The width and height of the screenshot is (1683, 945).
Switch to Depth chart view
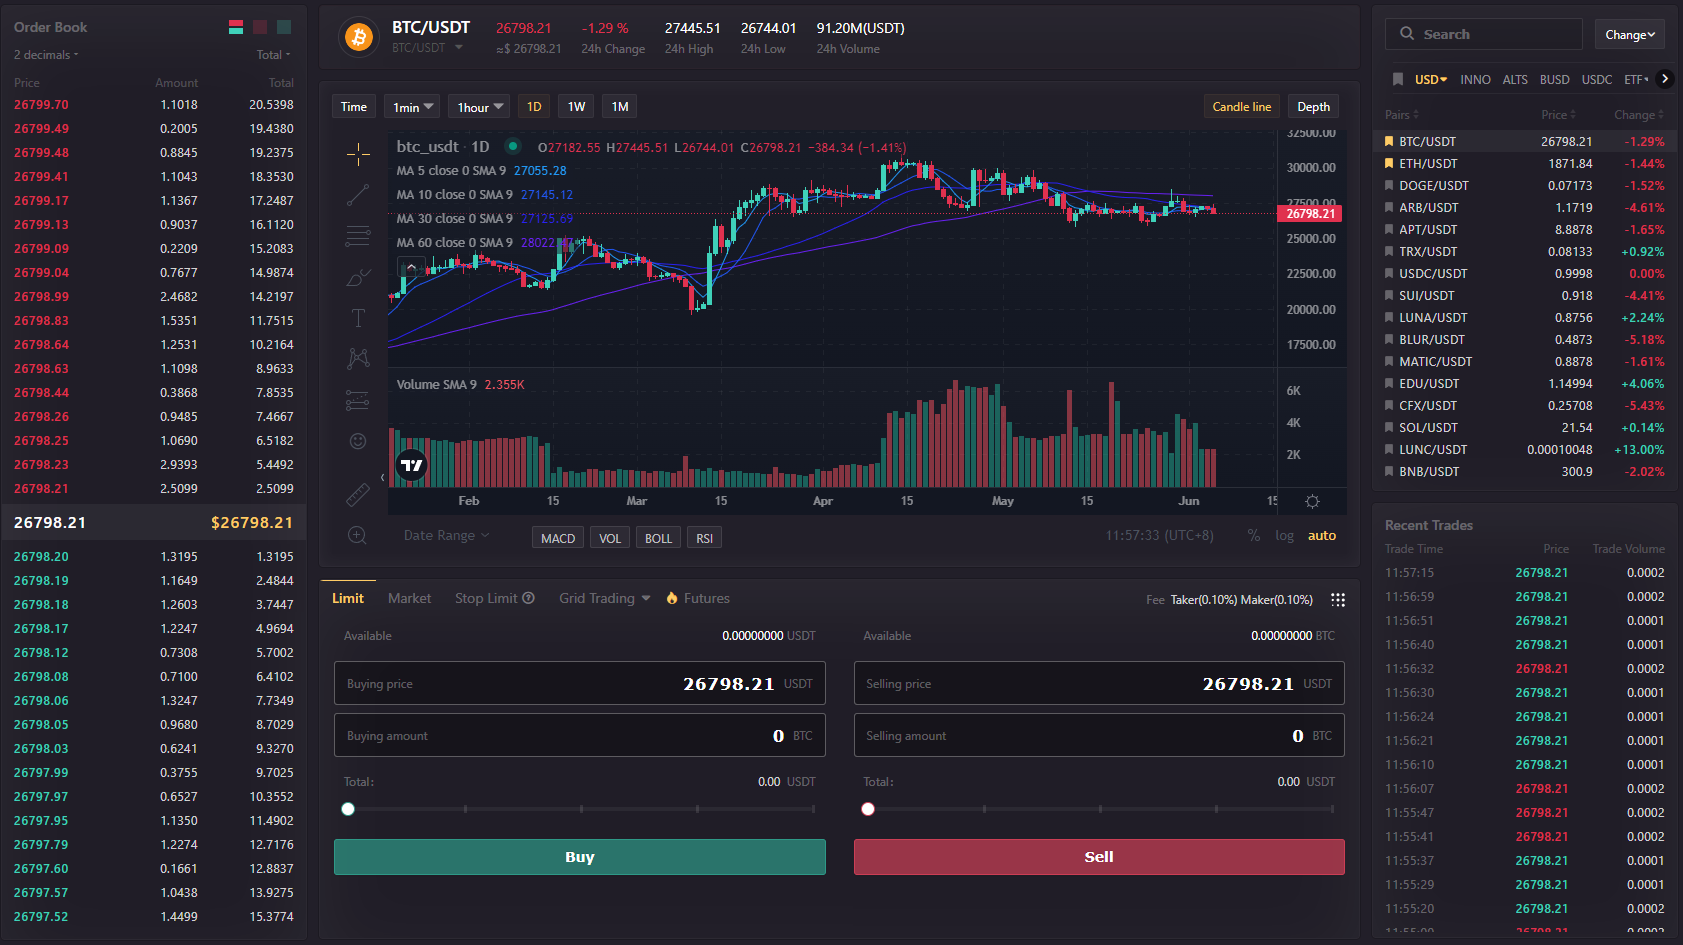coord(1314,107)
